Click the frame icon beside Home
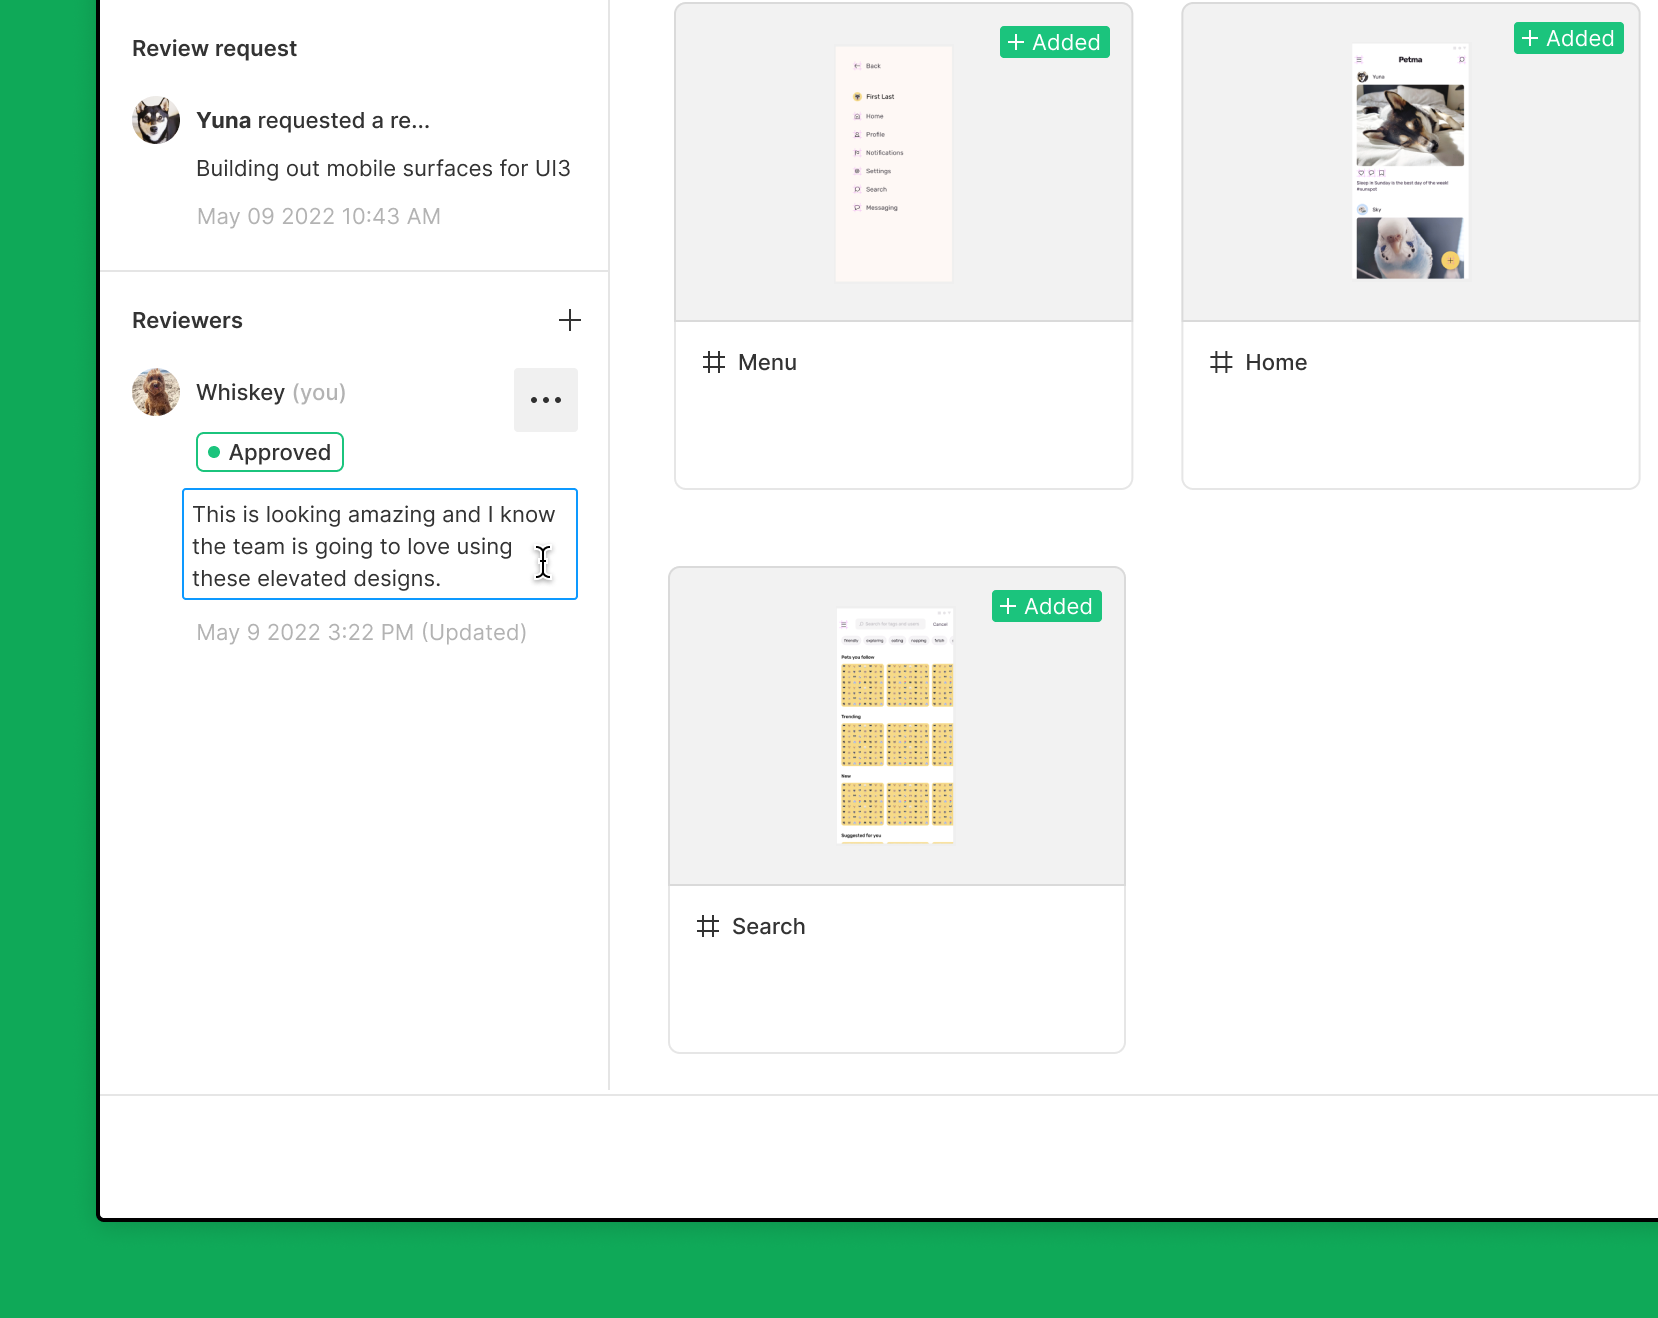Image resolution: width=1658 pixels, height=1318 pixels. point(1221,362)
